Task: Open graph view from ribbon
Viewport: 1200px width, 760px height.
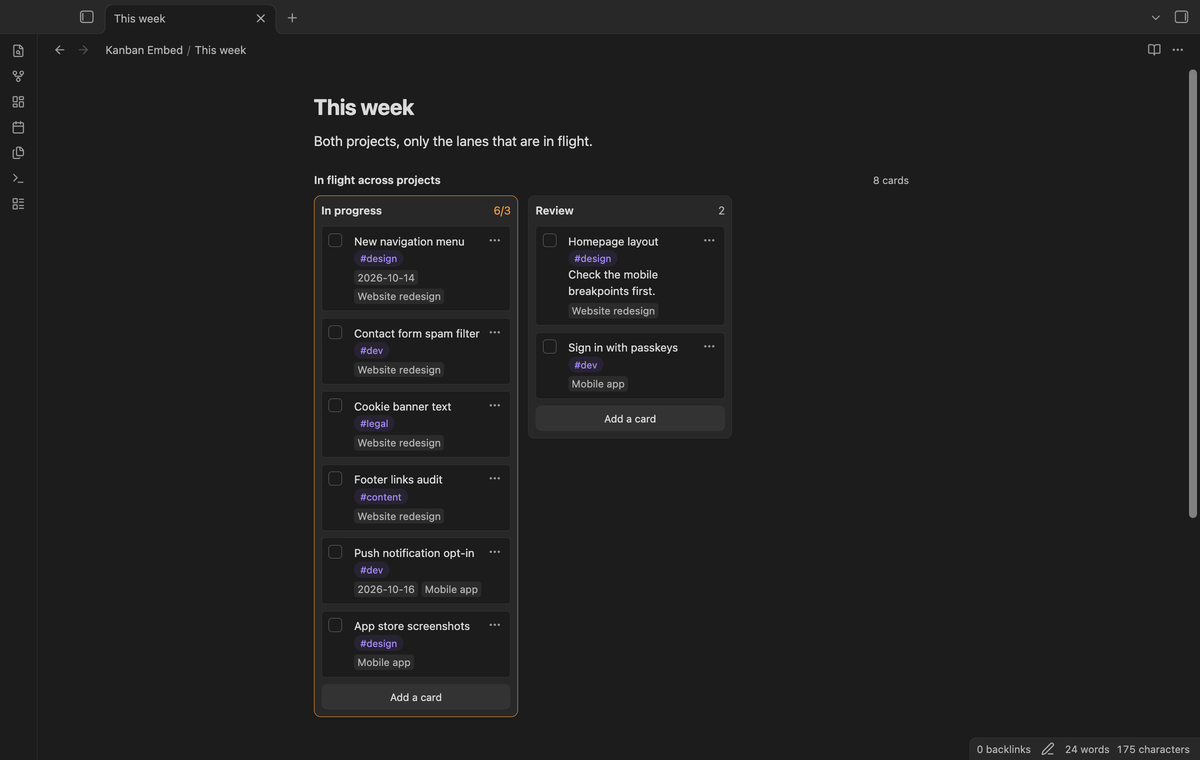Action: [x=18, y=76]
